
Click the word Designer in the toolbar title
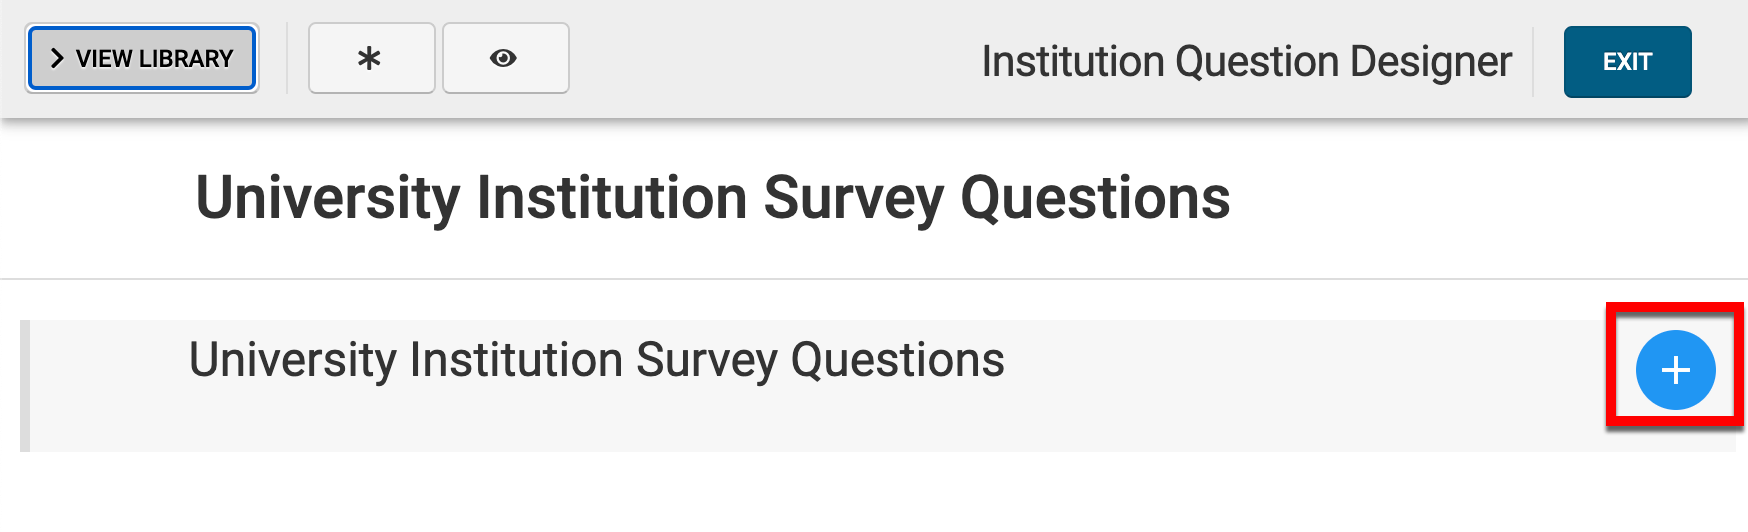(x=1430, y=61)
